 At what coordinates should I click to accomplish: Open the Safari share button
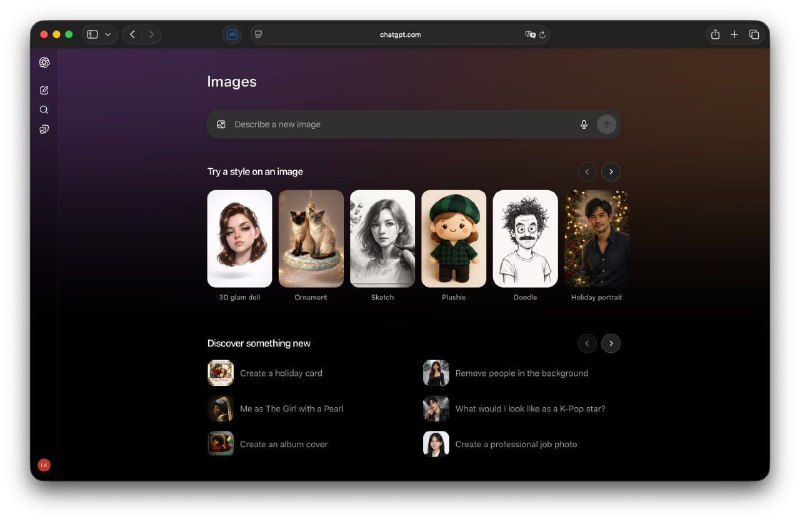coord(715,34)
